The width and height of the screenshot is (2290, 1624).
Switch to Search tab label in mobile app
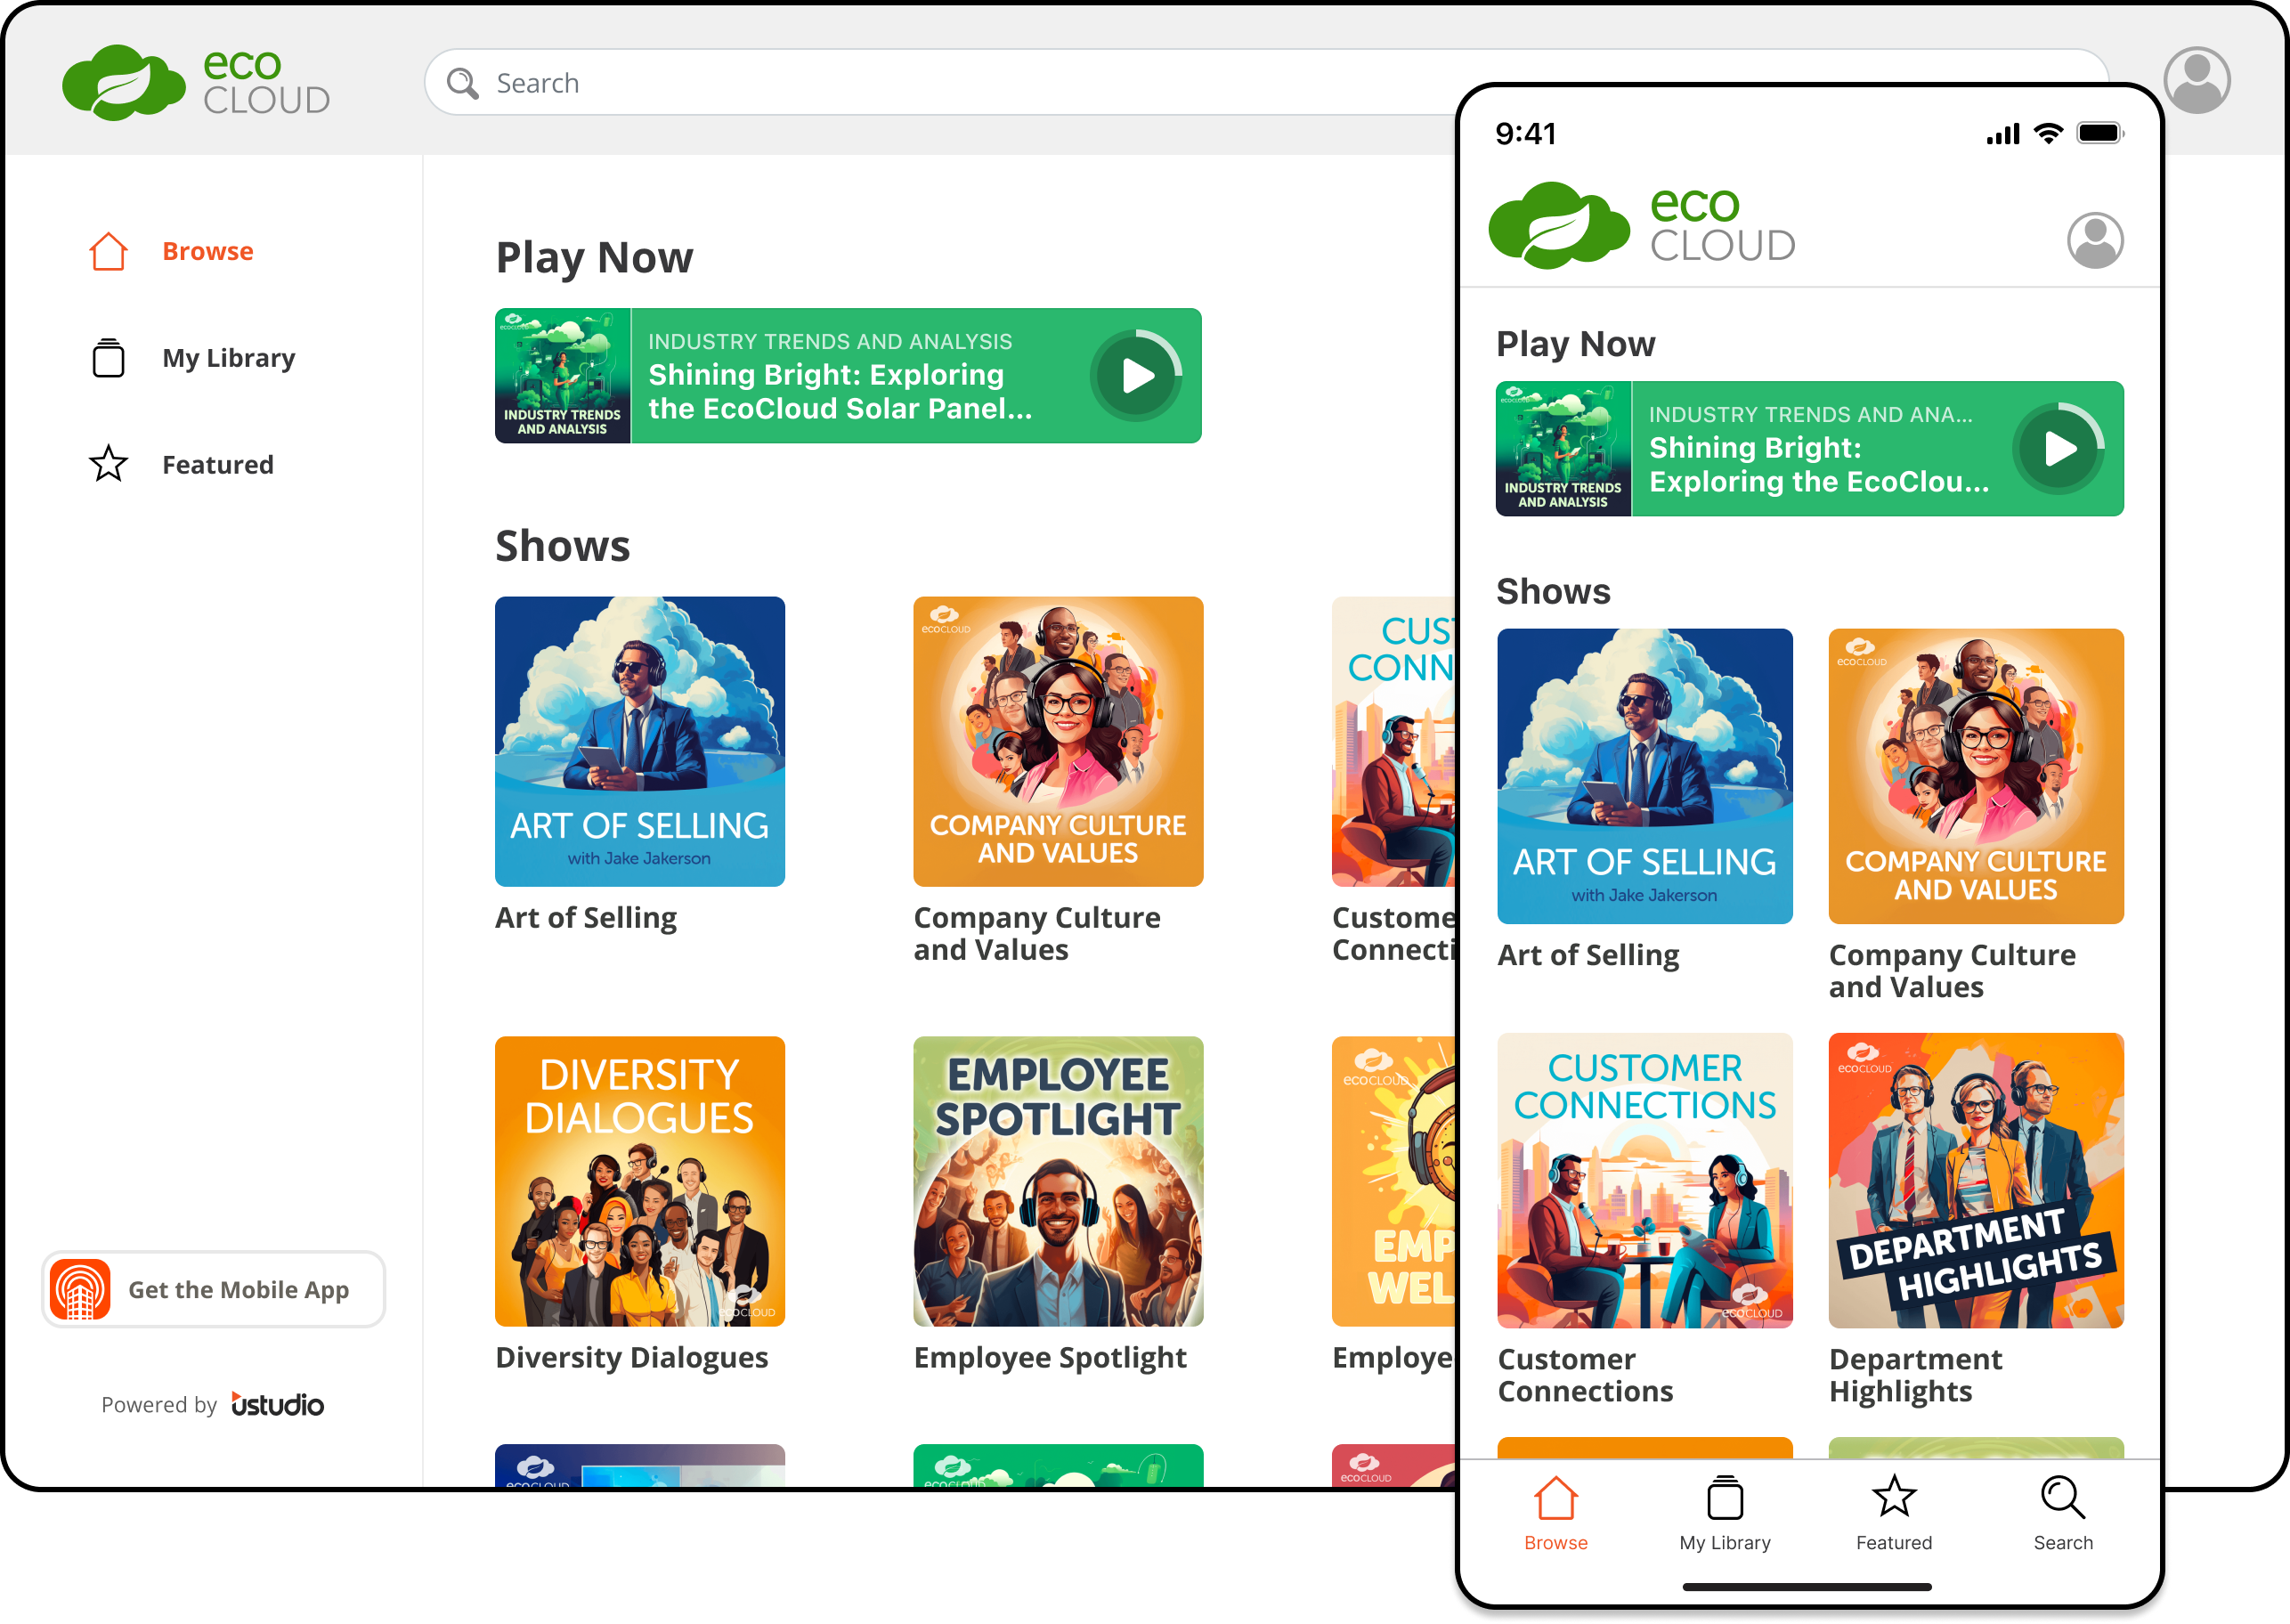point(2063,1542)
